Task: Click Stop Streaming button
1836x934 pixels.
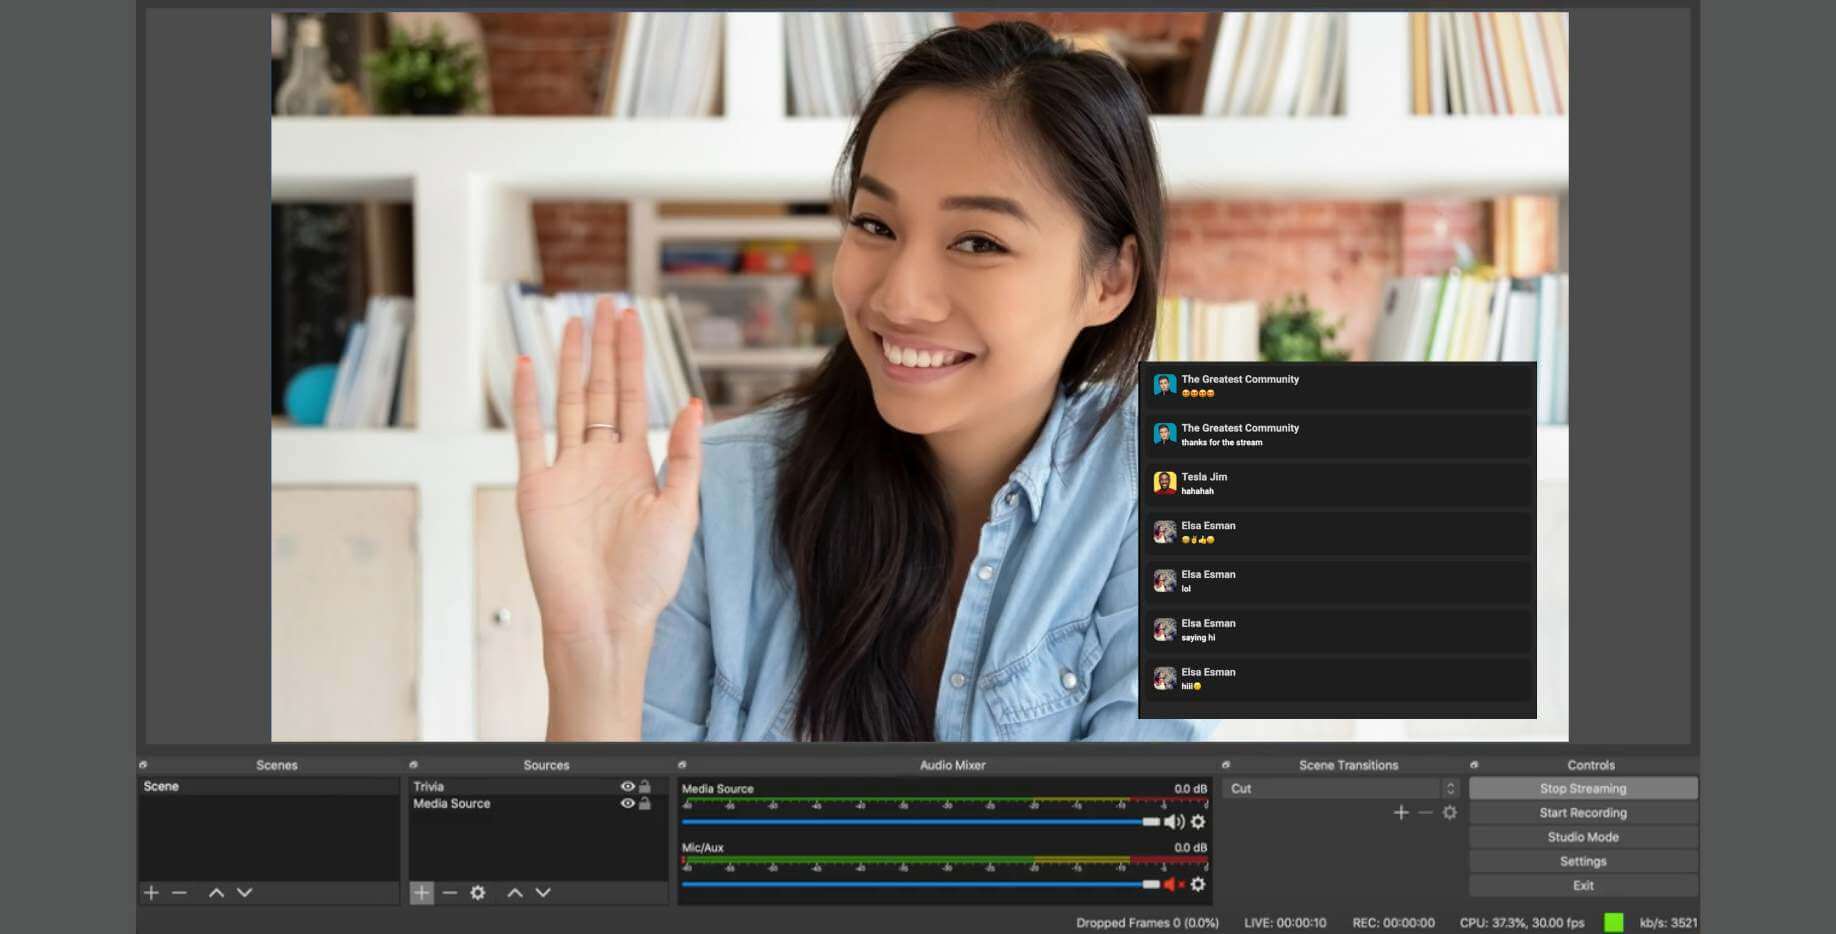Action: coord(1583,788)
